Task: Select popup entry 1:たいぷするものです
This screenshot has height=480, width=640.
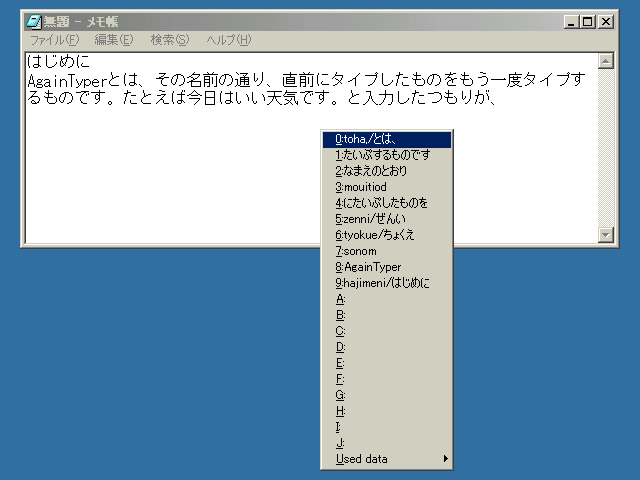Action: (x=387, y=156)
